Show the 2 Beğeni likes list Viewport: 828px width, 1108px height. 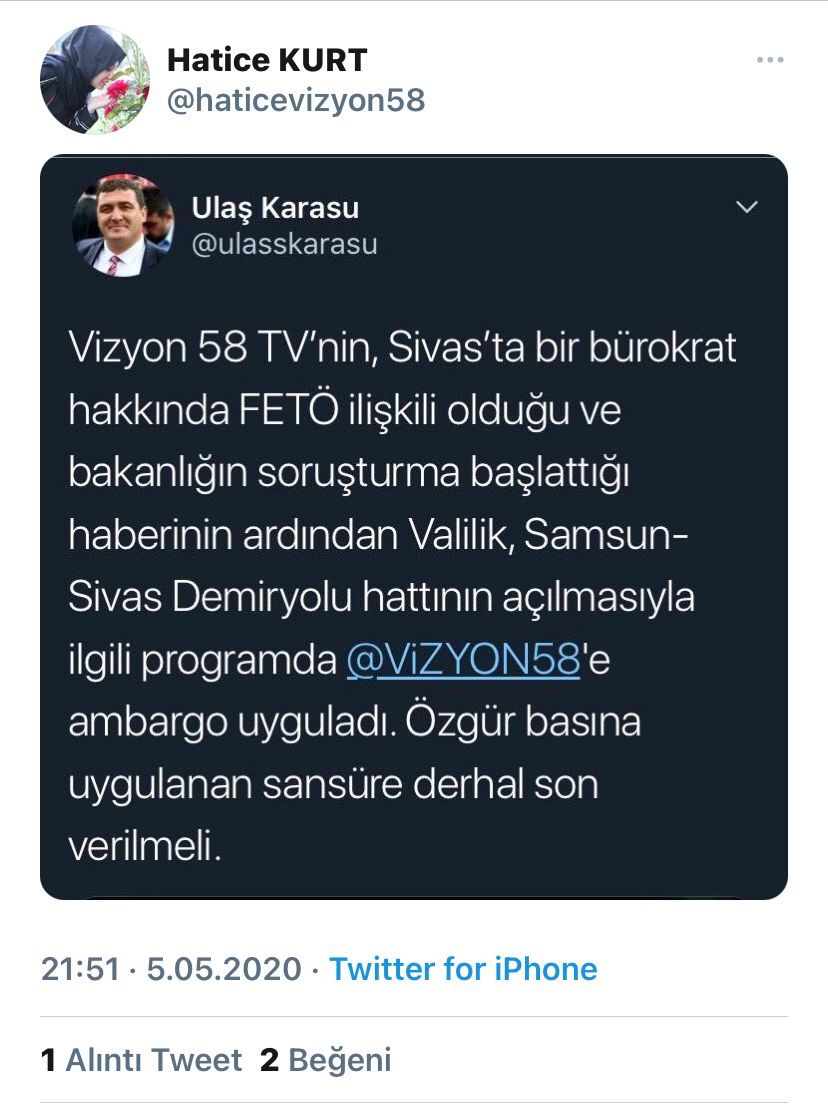[x=326, y=1060]
